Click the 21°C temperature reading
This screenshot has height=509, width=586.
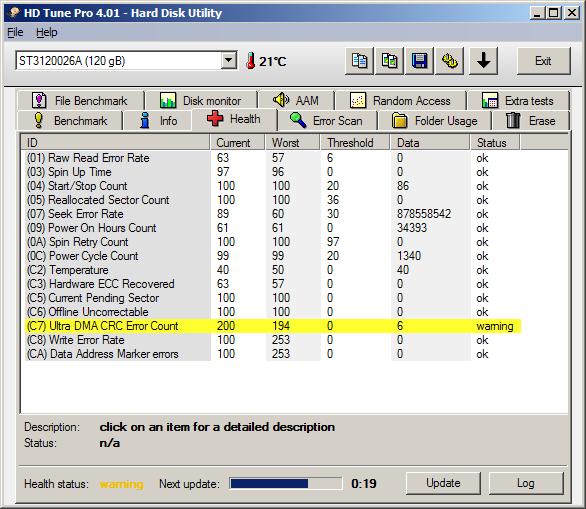tap(272, 61)
